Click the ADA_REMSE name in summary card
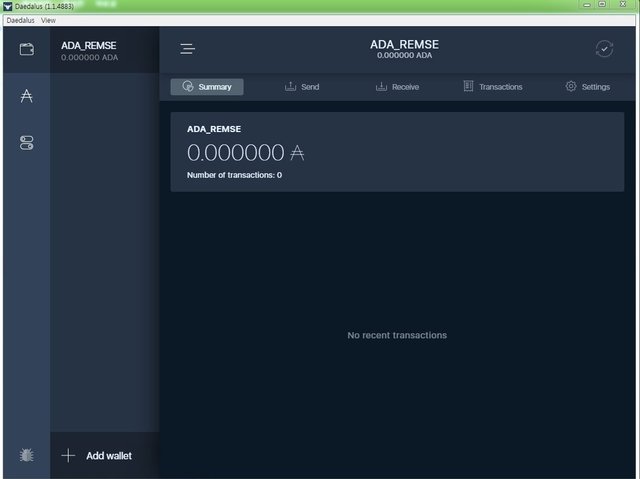The height and width of the screenshot is (479, 640). 214,129
